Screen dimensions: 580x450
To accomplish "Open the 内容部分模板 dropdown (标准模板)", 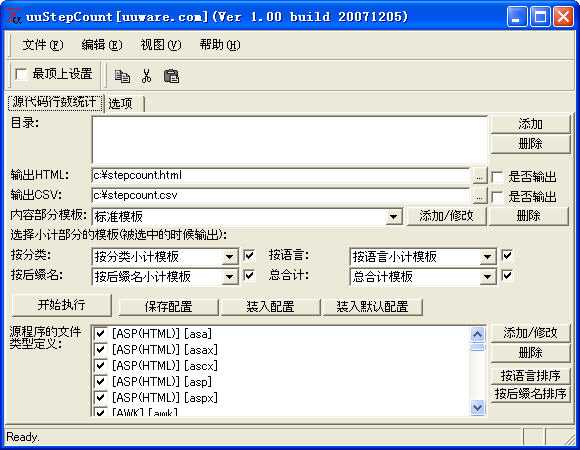I will pyautogui.click(x=394, y=216).
